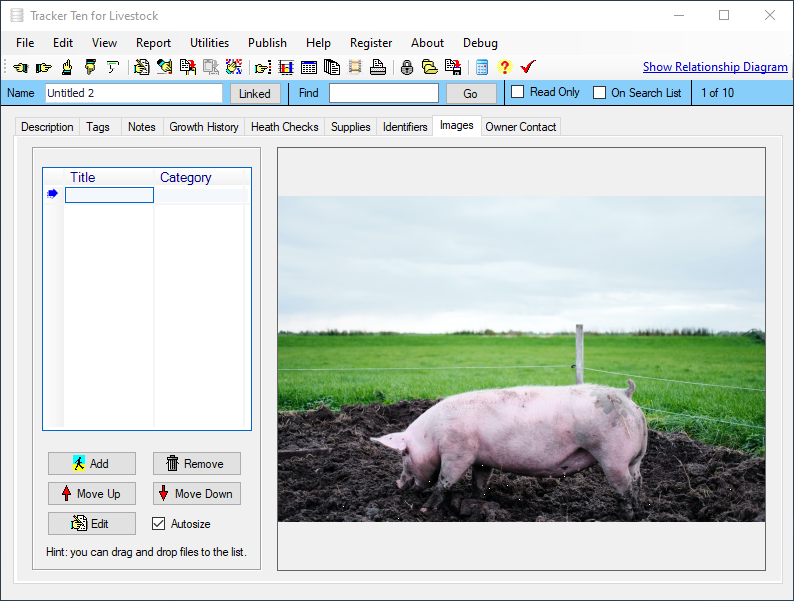Open the About menu
794x601 pixels.
(x=427, y=43)
